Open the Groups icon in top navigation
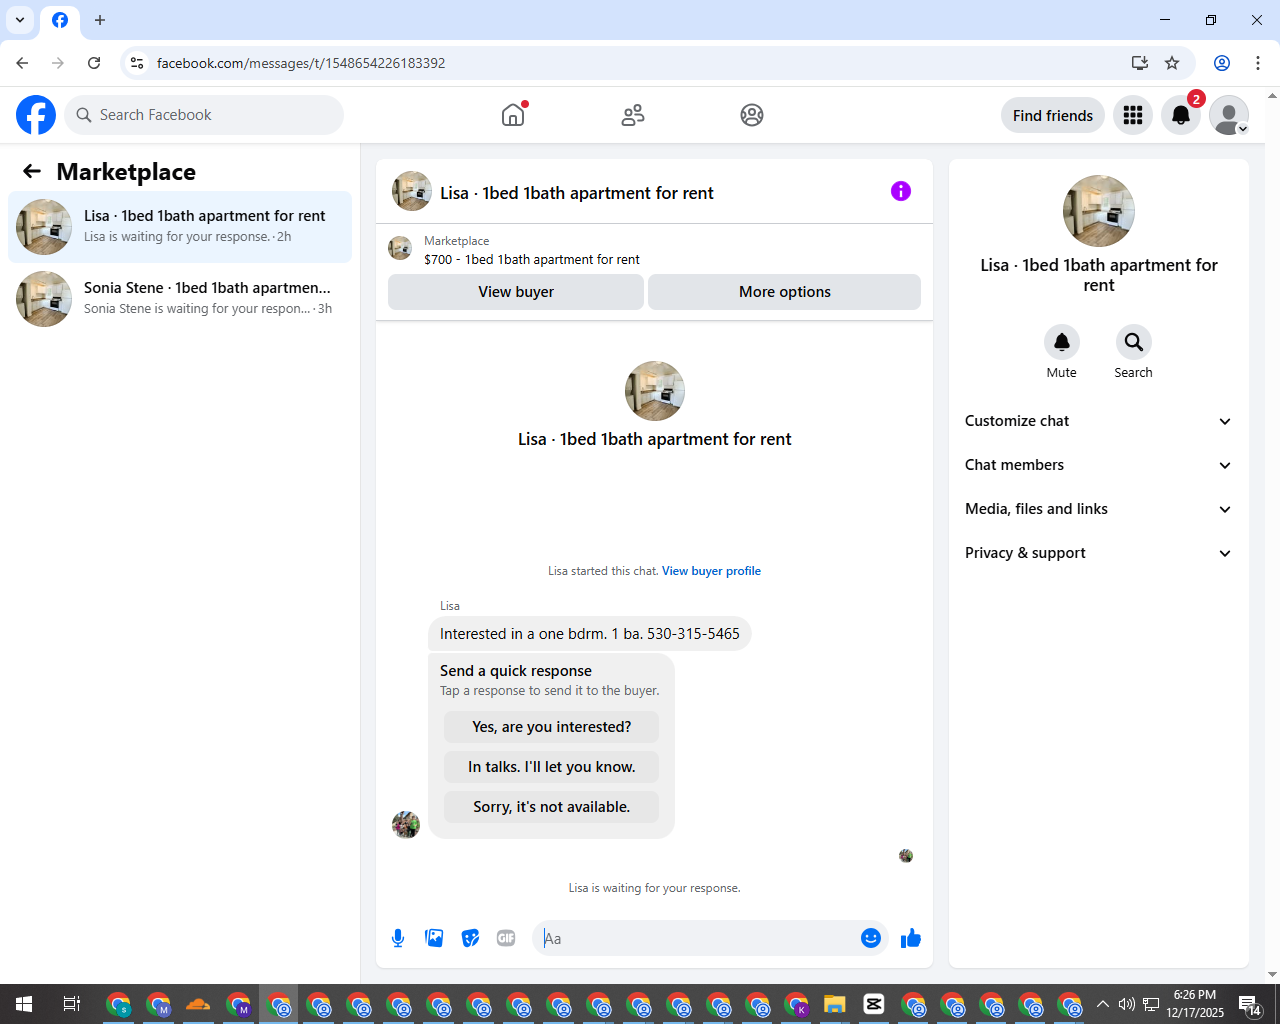This screenshot has height=1024, width=1280. (x=752, y=115)
